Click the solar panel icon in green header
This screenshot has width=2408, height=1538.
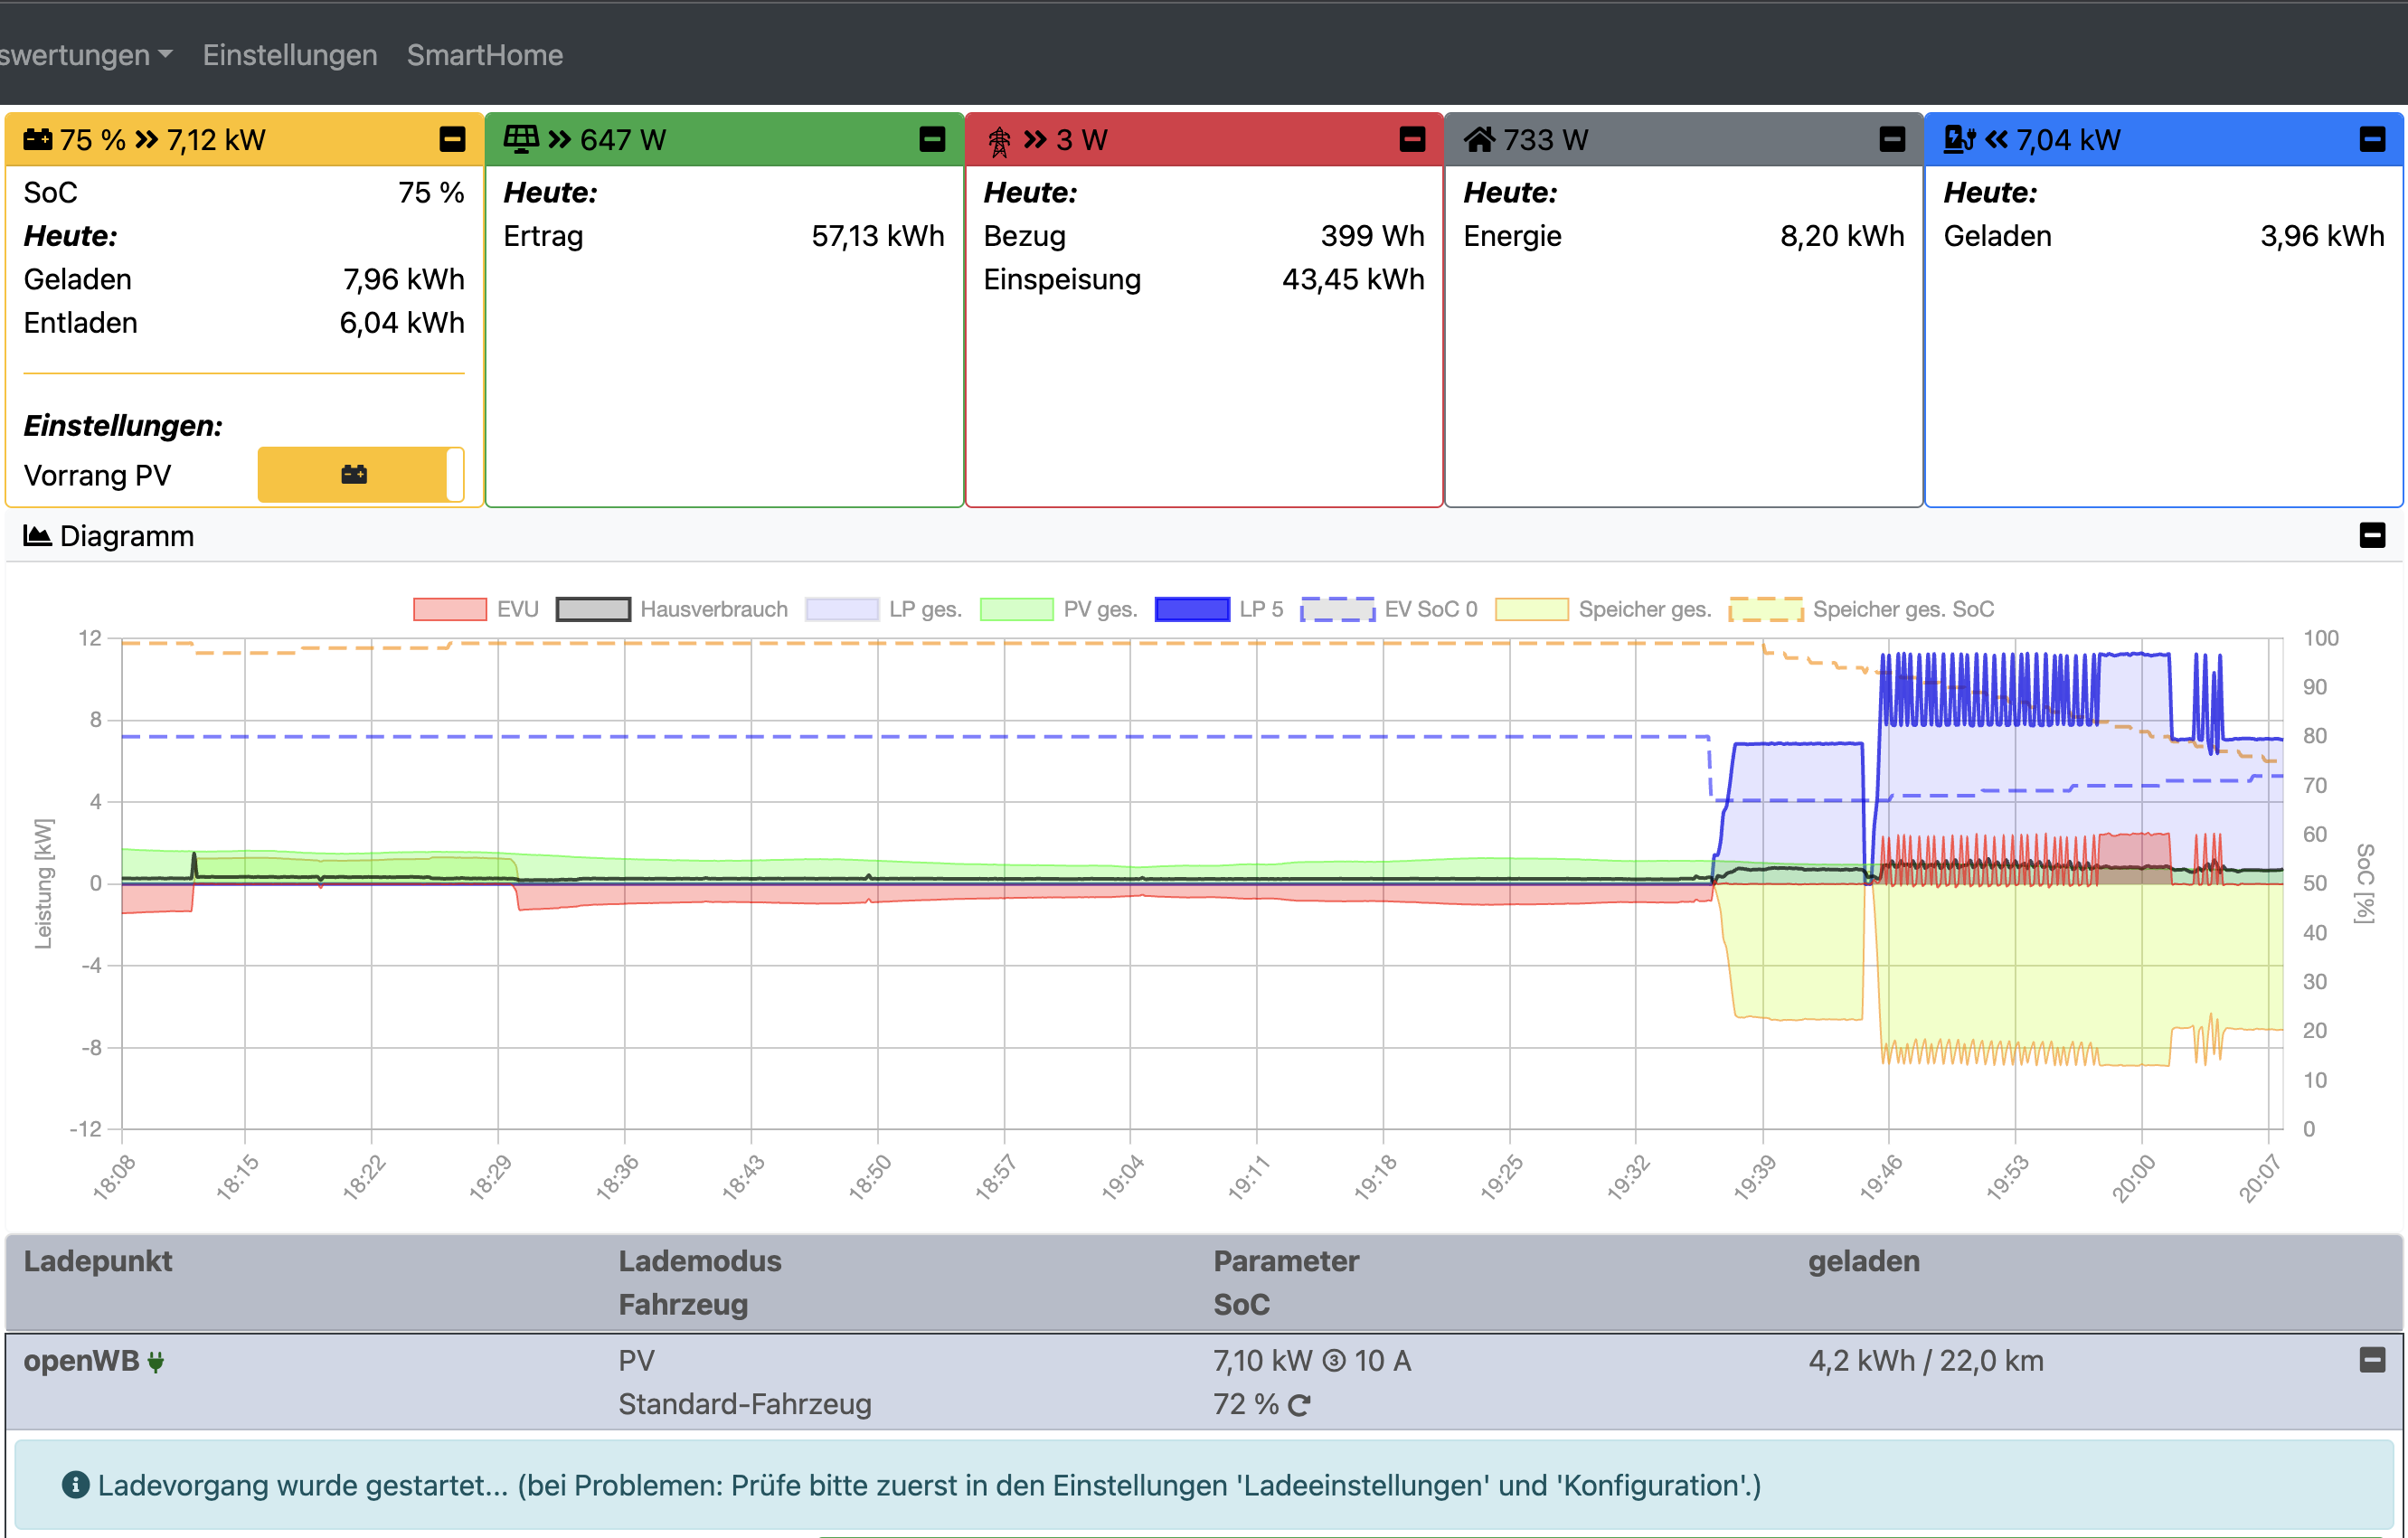click(520, 139)
